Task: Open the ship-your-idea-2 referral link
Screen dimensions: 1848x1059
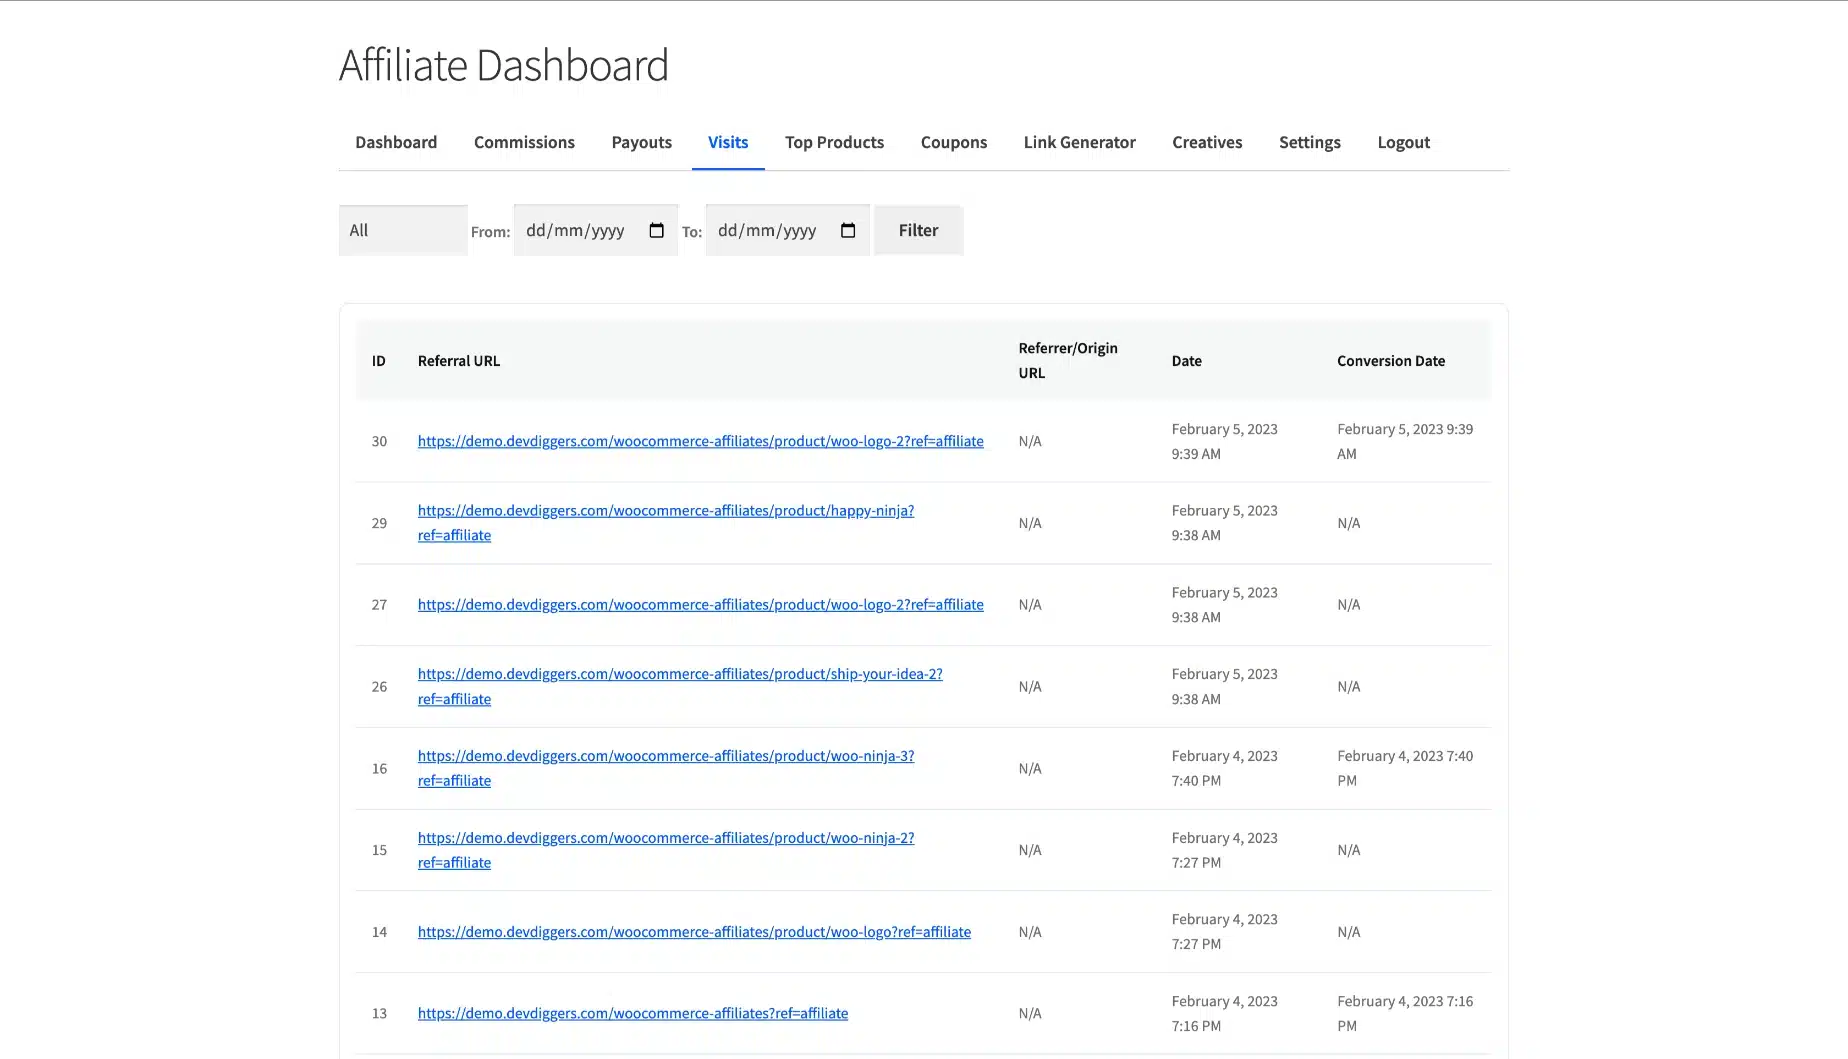Action: [679, 675]
